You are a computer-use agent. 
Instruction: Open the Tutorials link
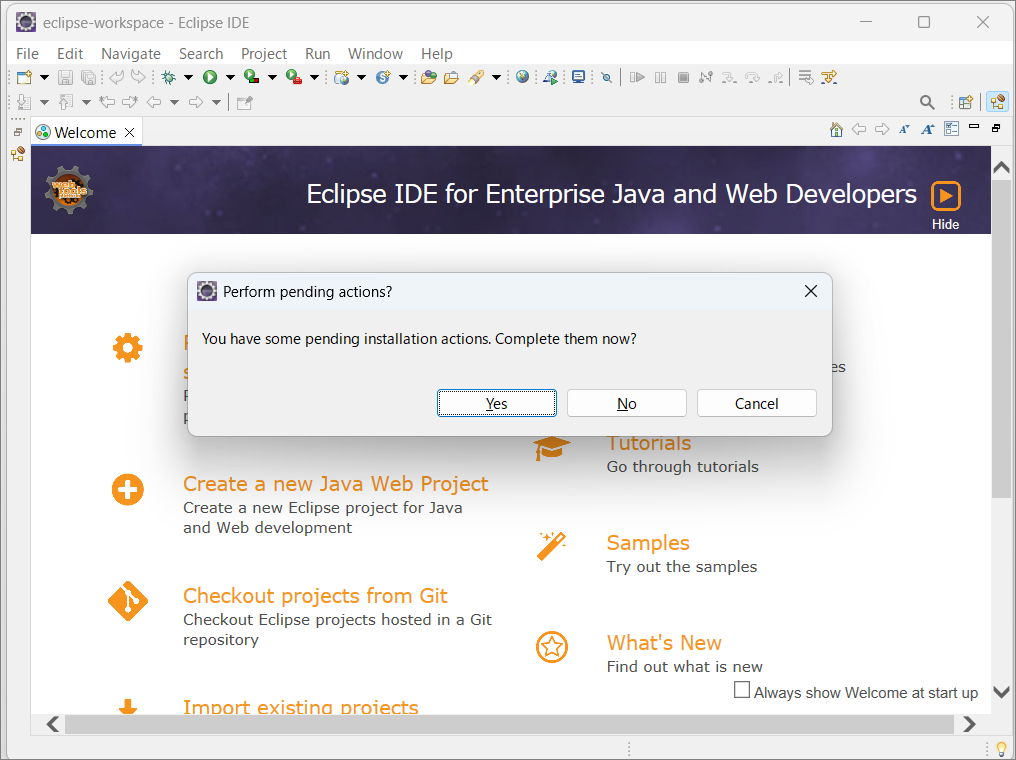(x=649, y=443)
